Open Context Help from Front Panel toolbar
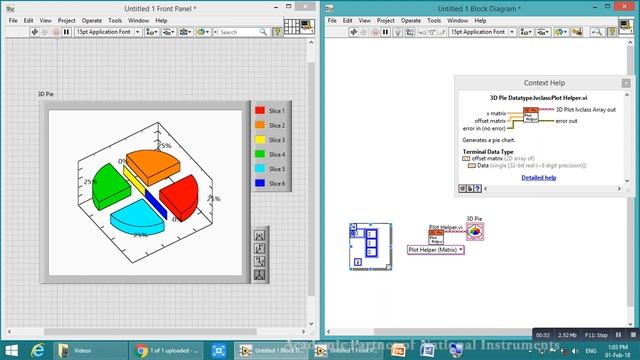The image size is (640, 360). coord(277,32)
